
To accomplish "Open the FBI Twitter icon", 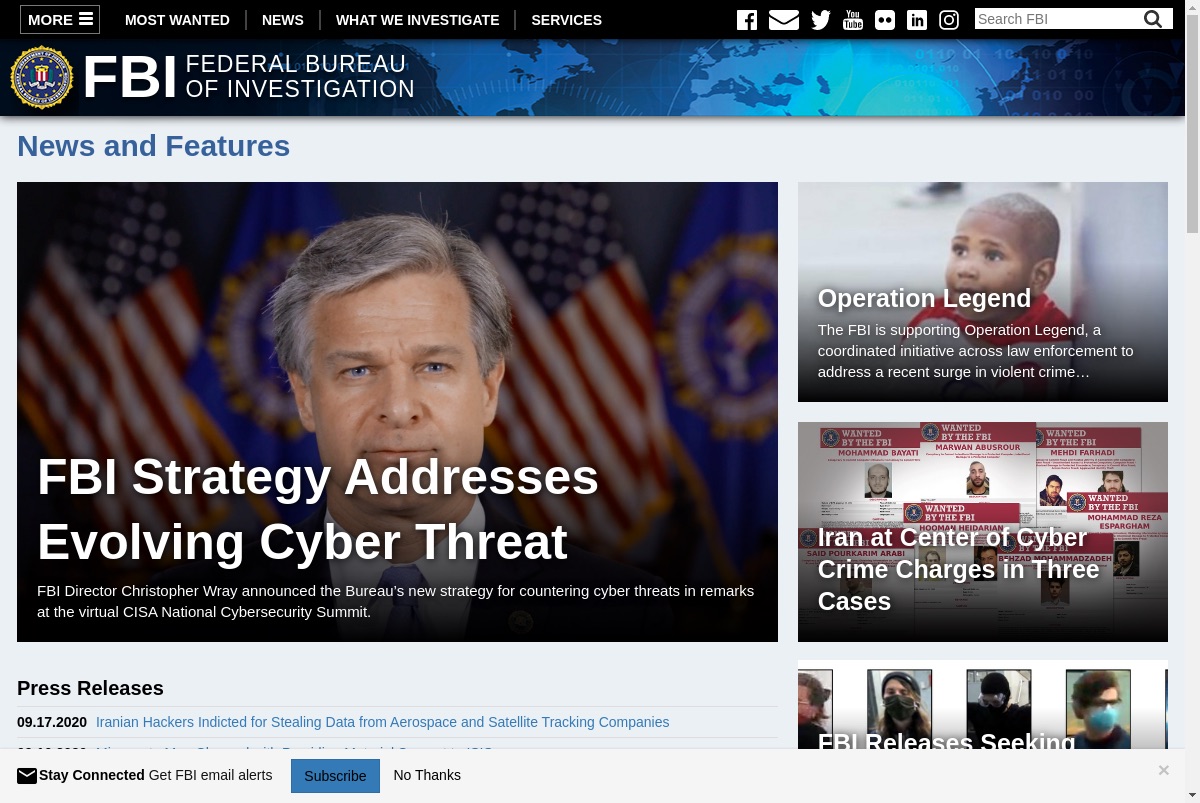I will pos(821,20).
